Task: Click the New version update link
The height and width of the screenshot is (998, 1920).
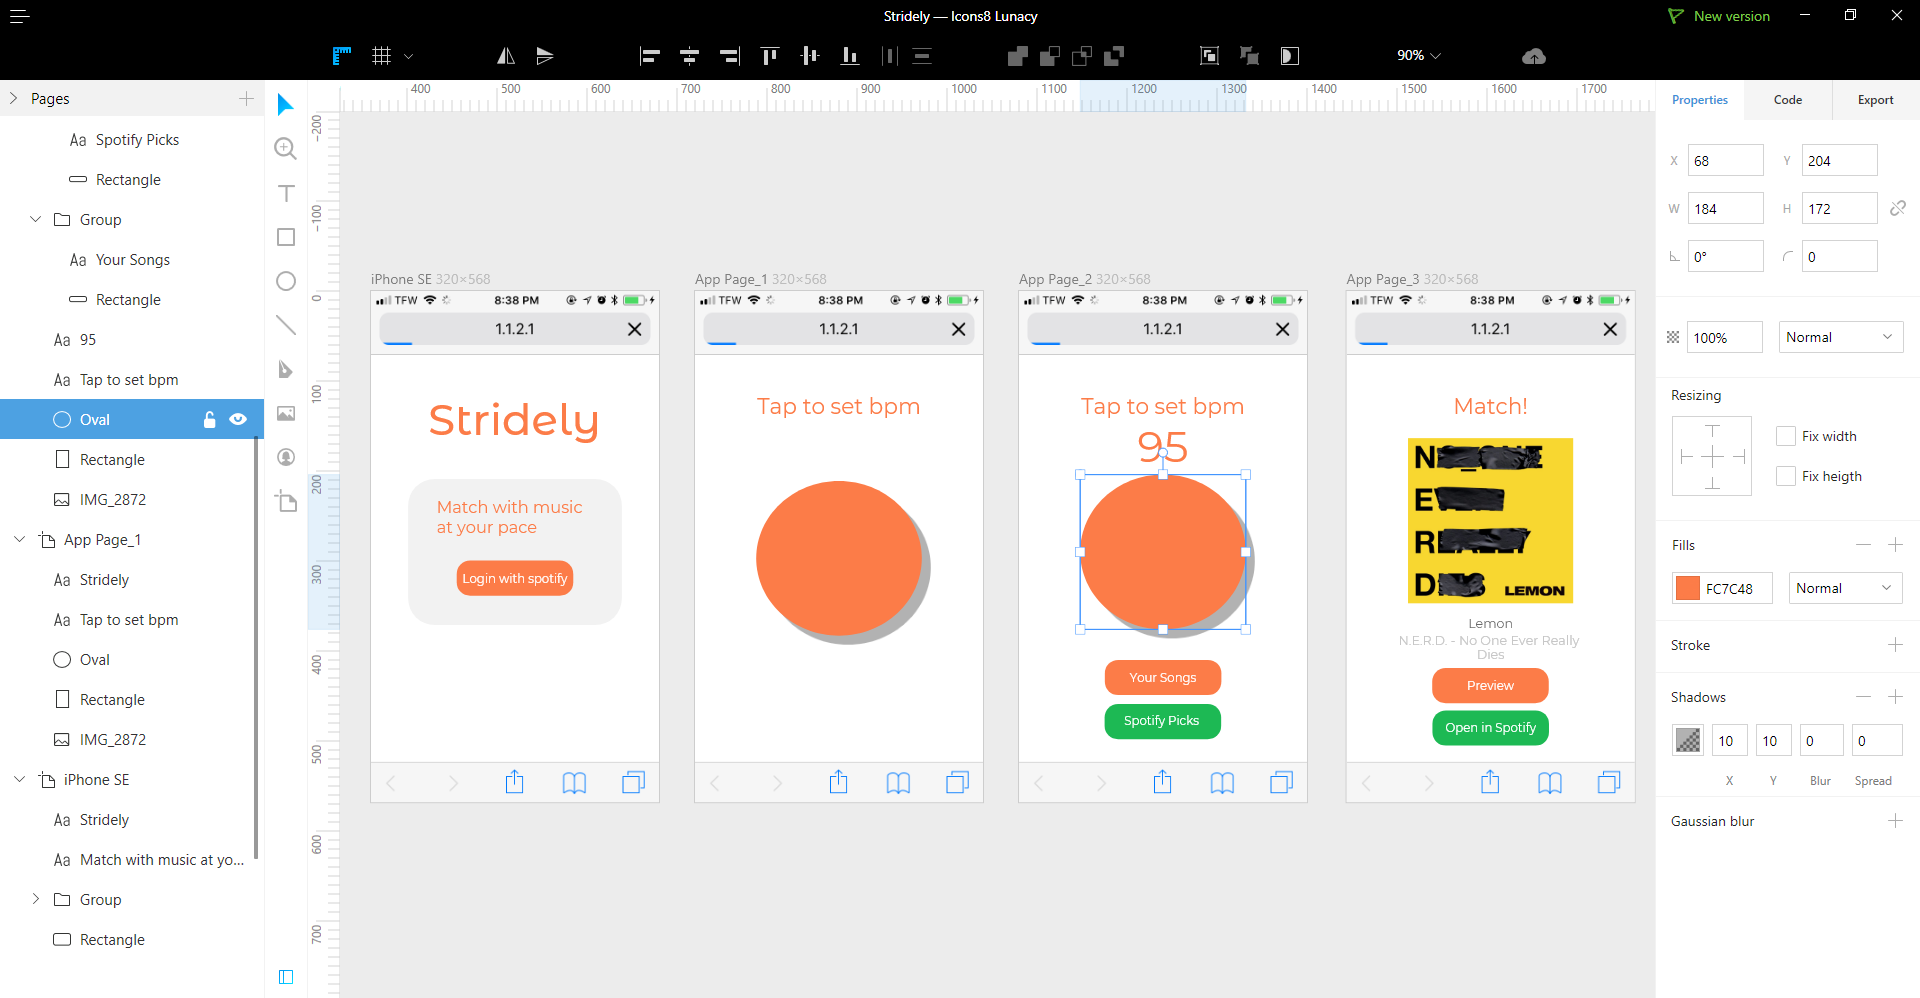Action: [x=1719, y=16]
